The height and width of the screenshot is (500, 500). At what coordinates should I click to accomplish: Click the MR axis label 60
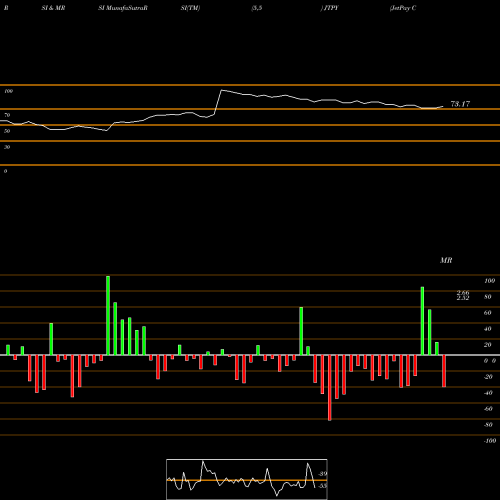pos(488,313)
